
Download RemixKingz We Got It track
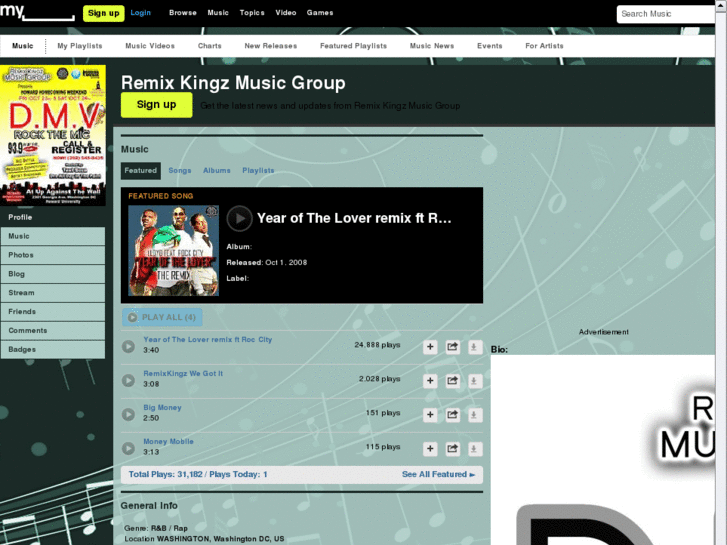point(474,381)
